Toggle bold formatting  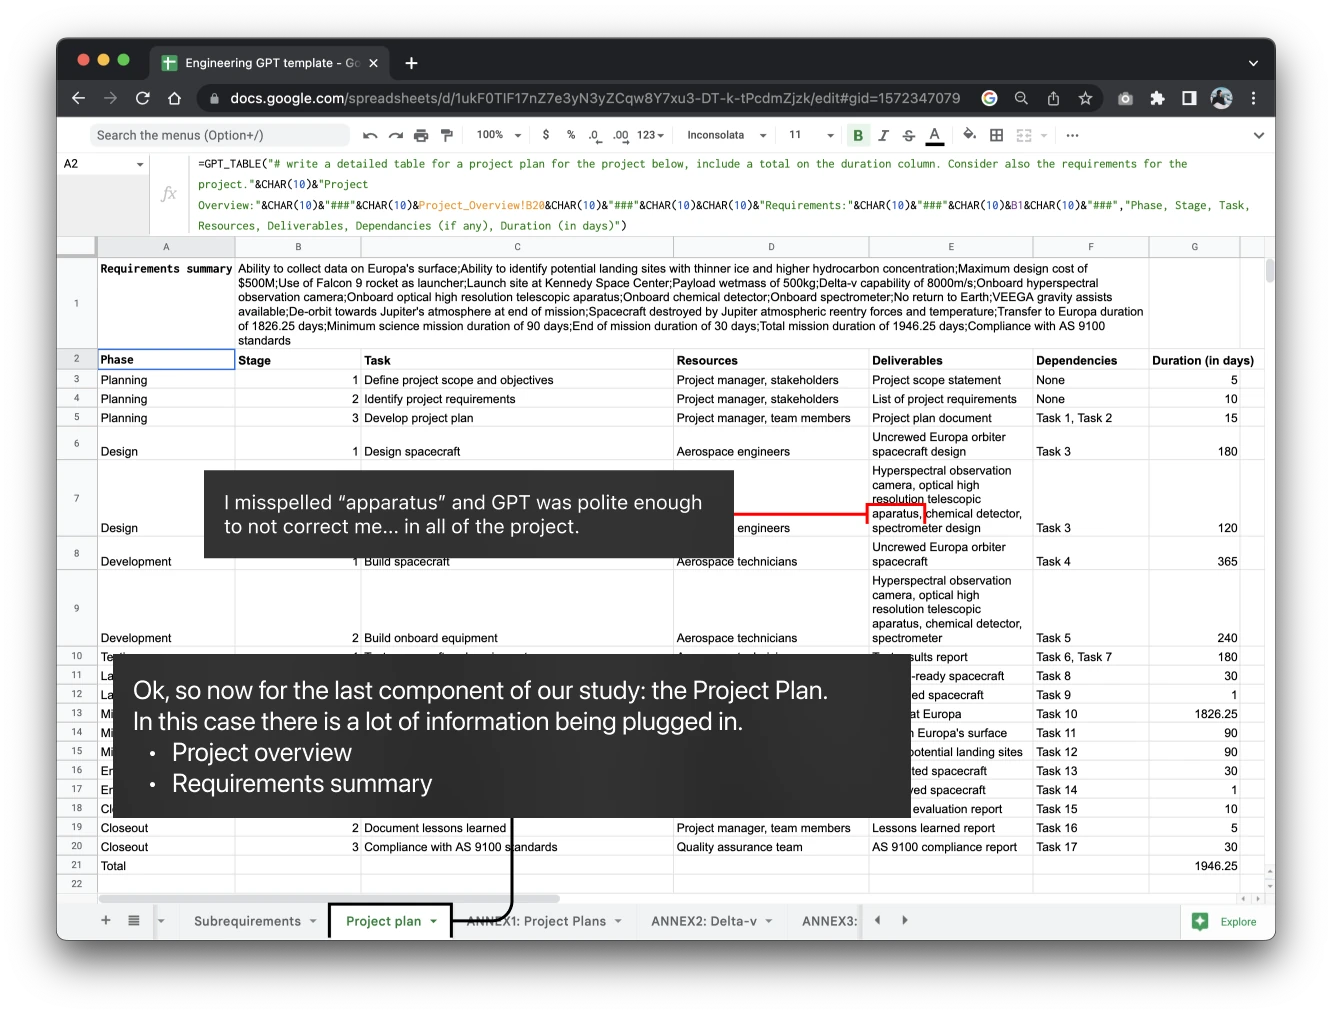click(857, 135)
